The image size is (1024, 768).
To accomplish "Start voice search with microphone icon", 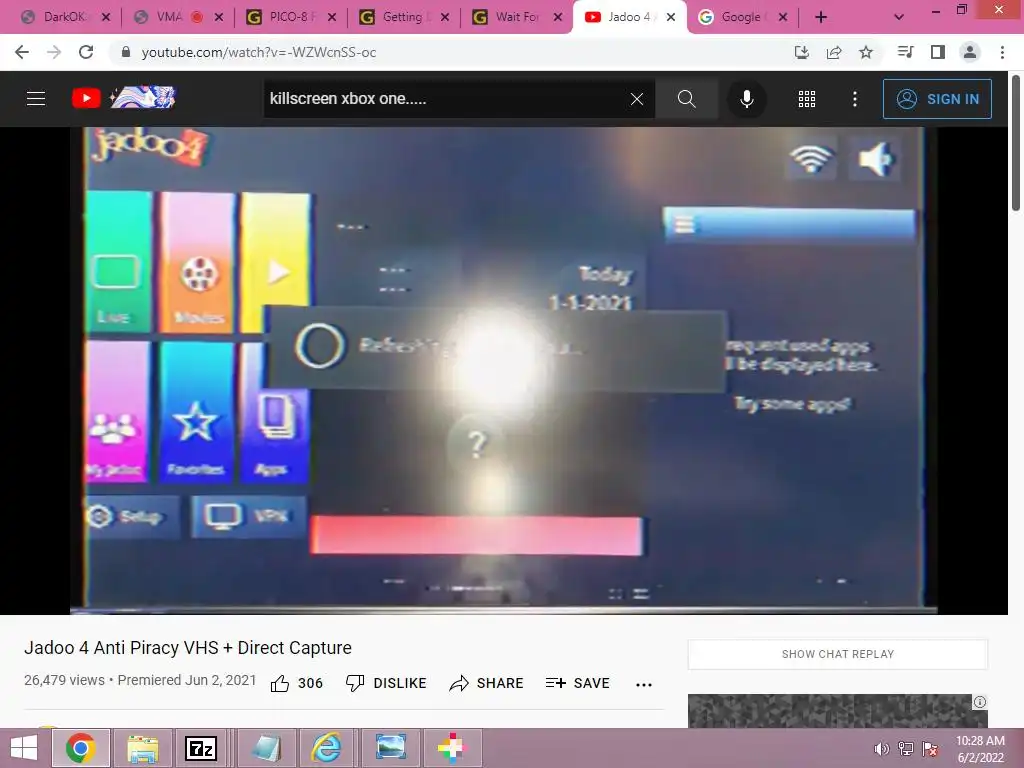I will point(746,99).
